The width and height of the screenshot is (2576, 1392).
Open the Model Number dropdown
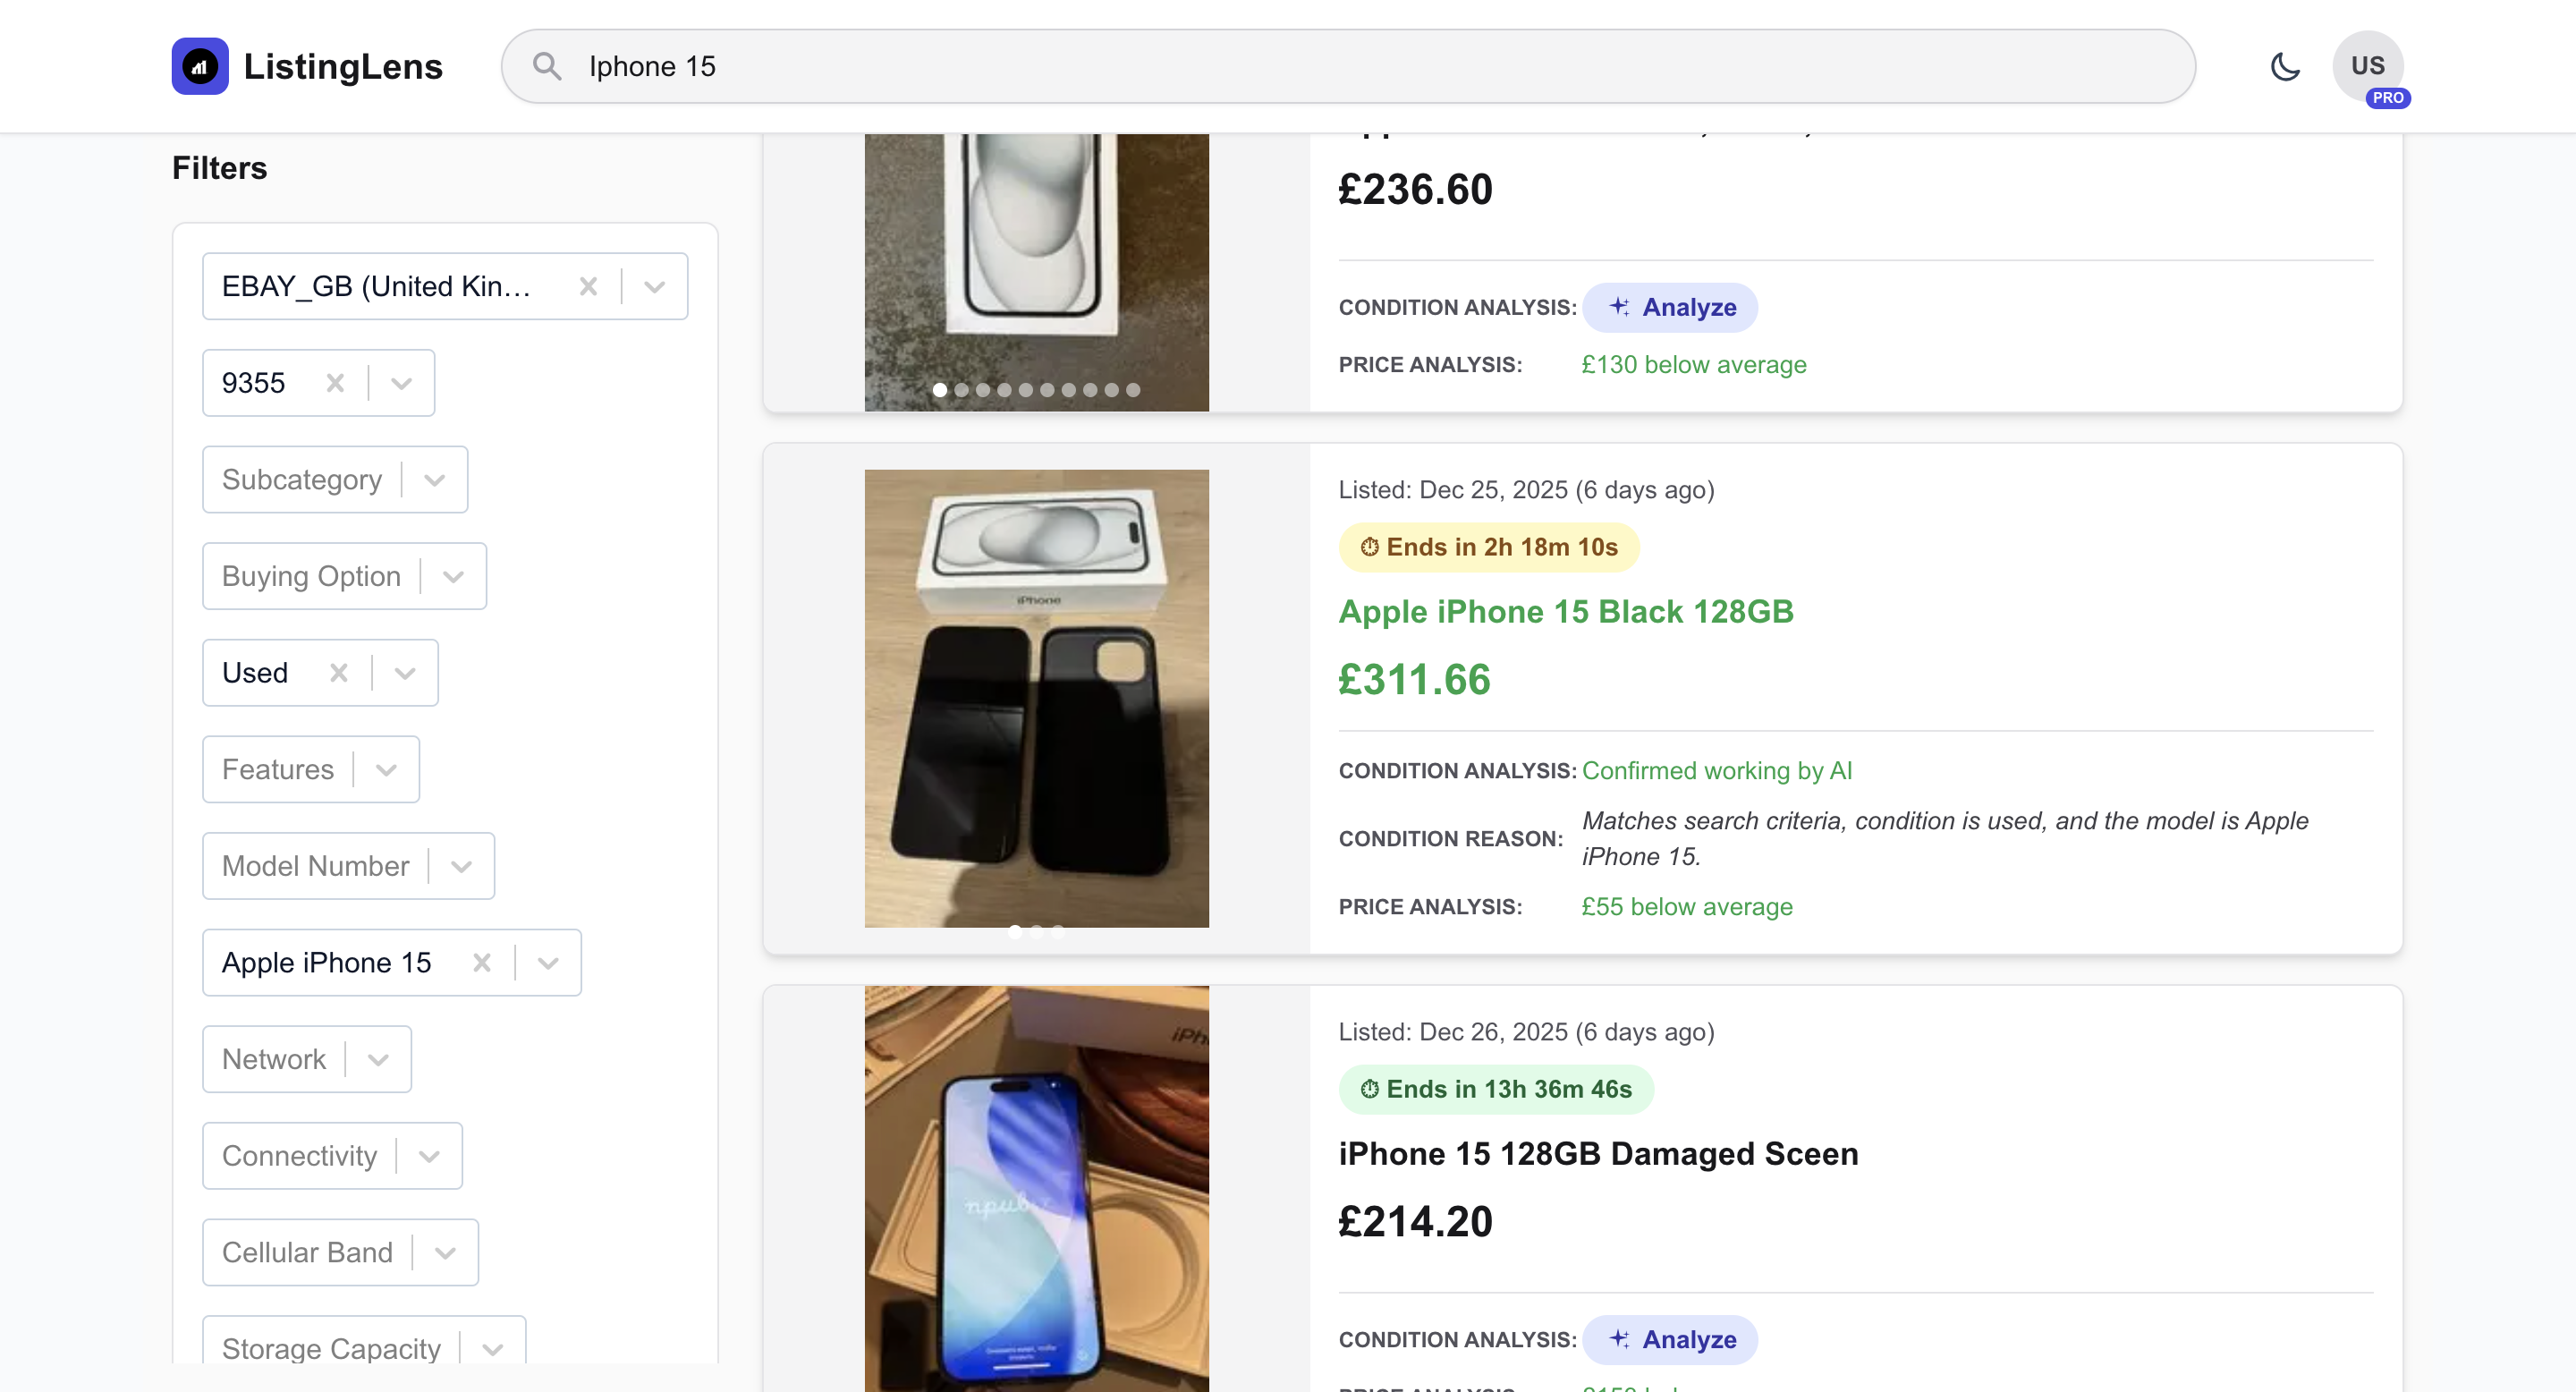click(461, 866)
